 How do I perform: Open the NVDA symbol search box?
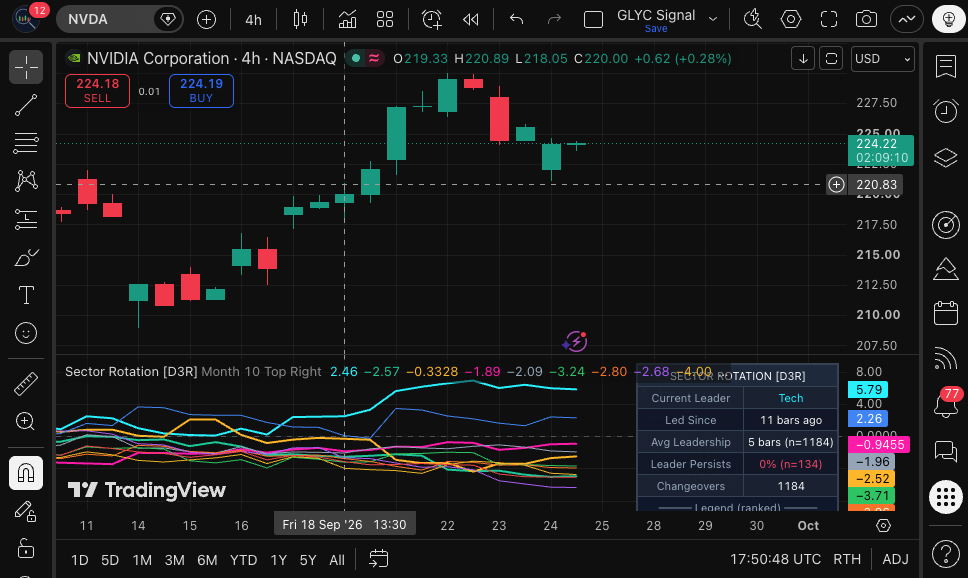[x=119, y=19]
